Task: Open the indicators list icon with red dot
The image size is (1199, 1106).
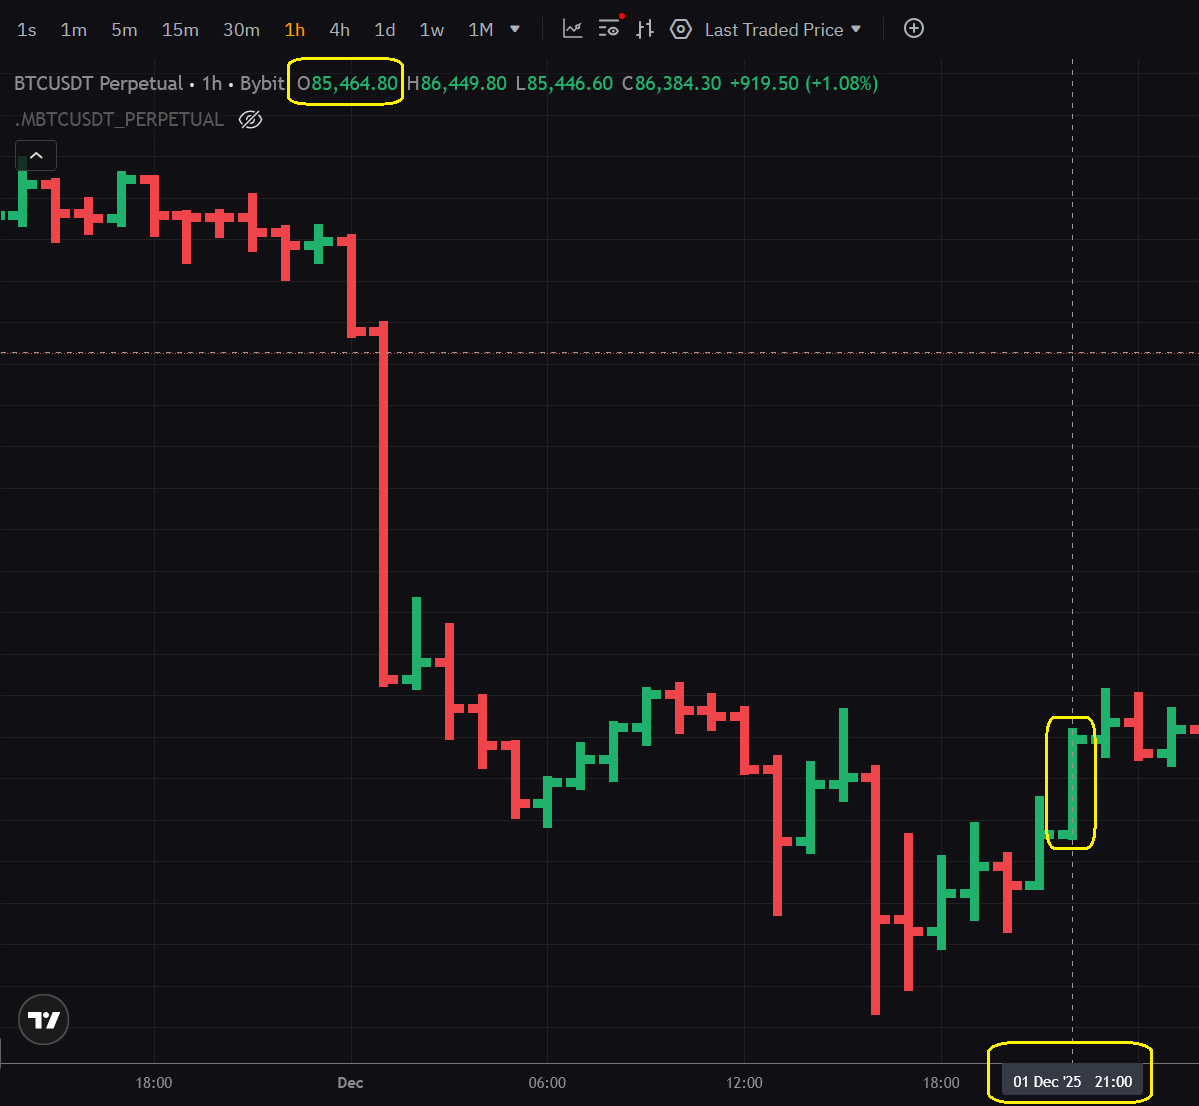Action: coord(608,30)
